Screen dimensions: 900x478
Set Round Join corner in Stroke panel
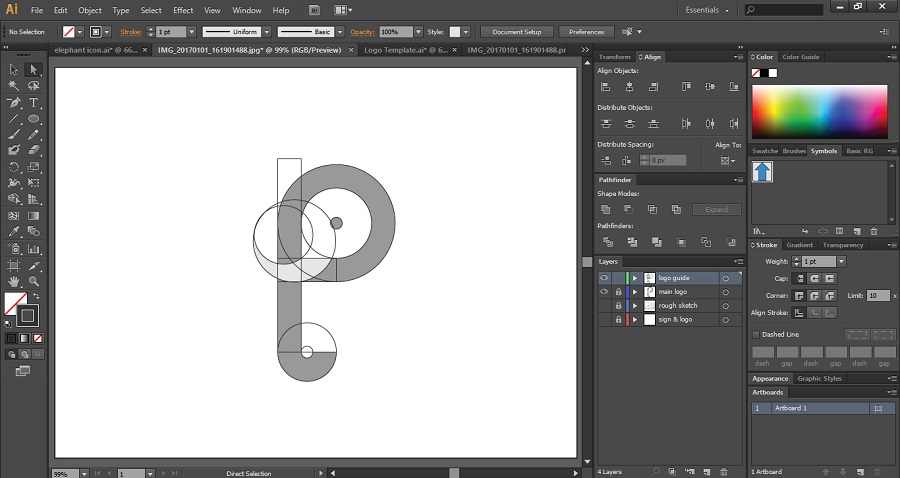814,296
